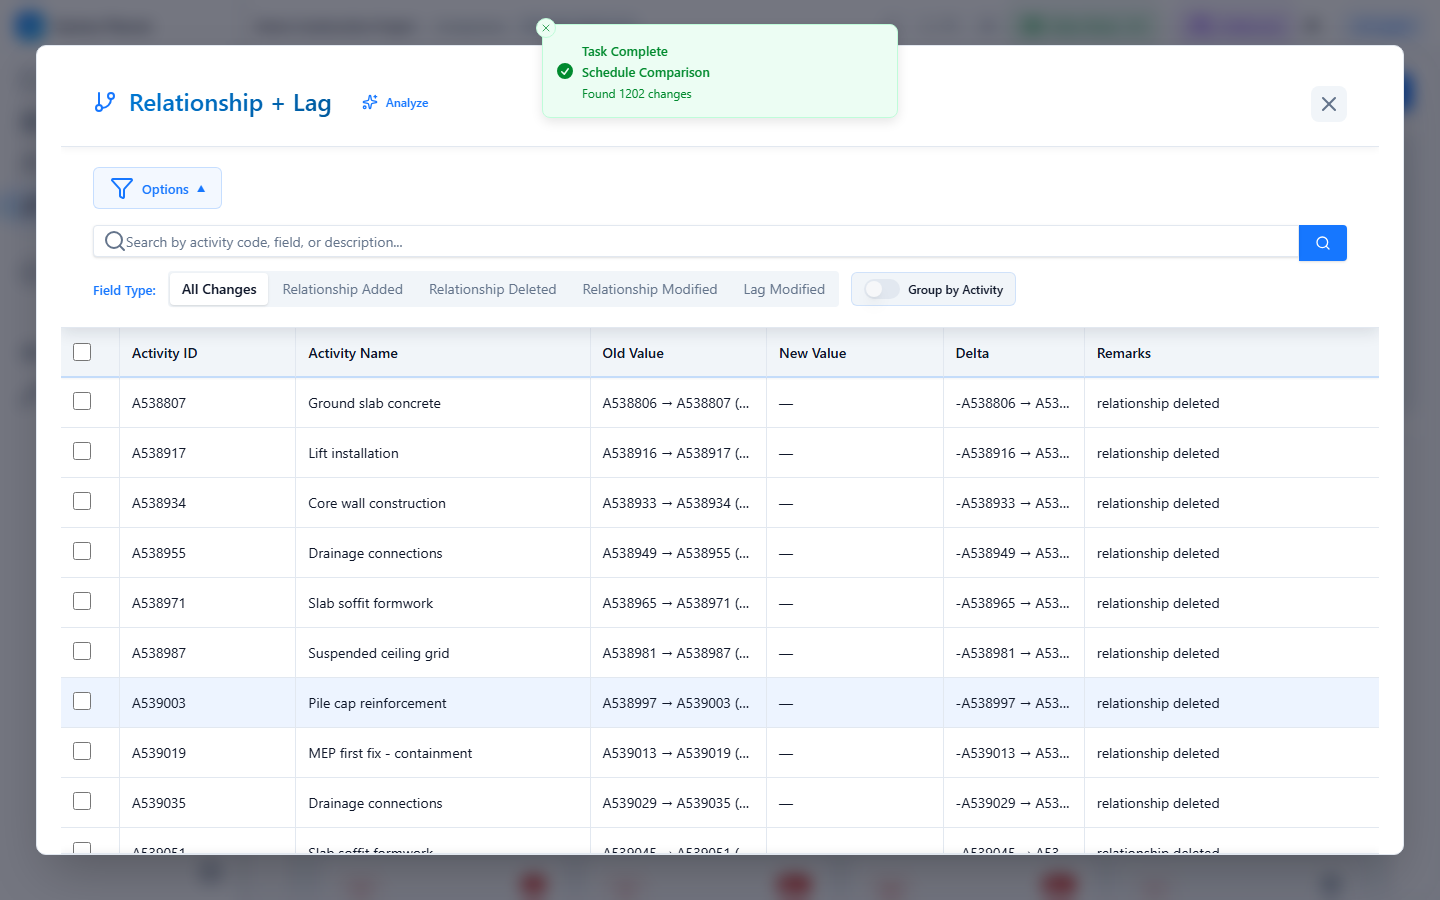Click old value A538981 → A538987 cell

point(676,653)
